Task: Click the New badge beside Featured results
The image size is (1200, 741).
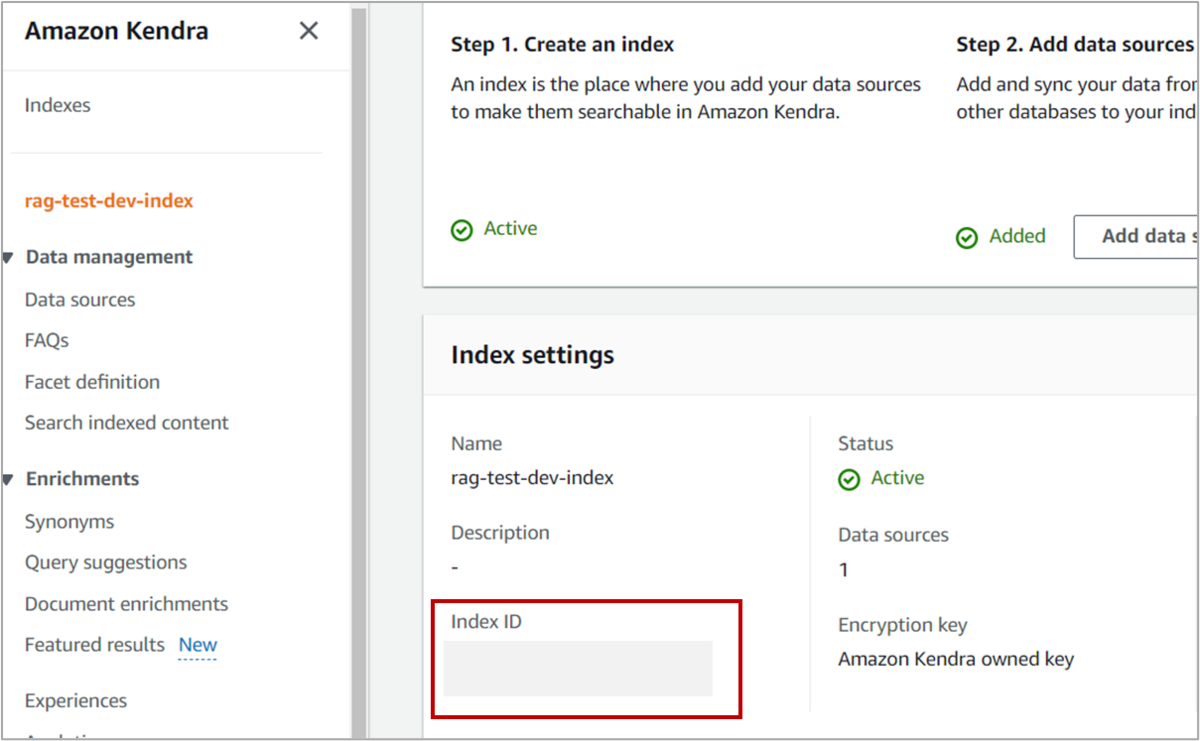Action: pos(198,645)
